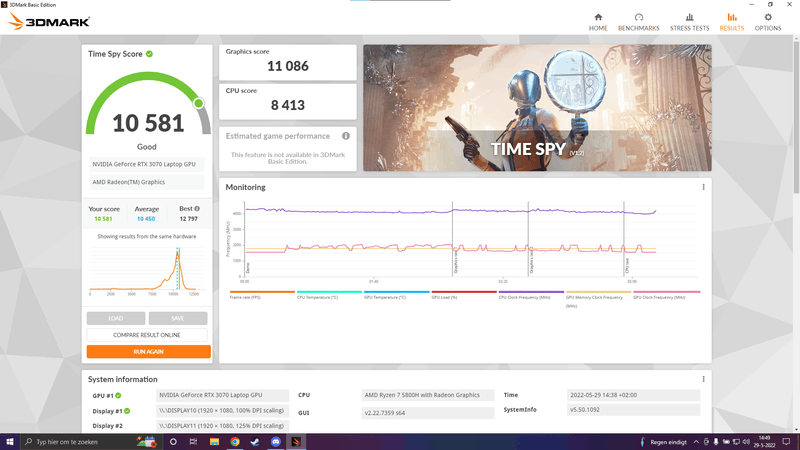Toggle the GPU Load (%) legend
The image size is (800, 450).
pyautogui.click(x=464, y=294)
